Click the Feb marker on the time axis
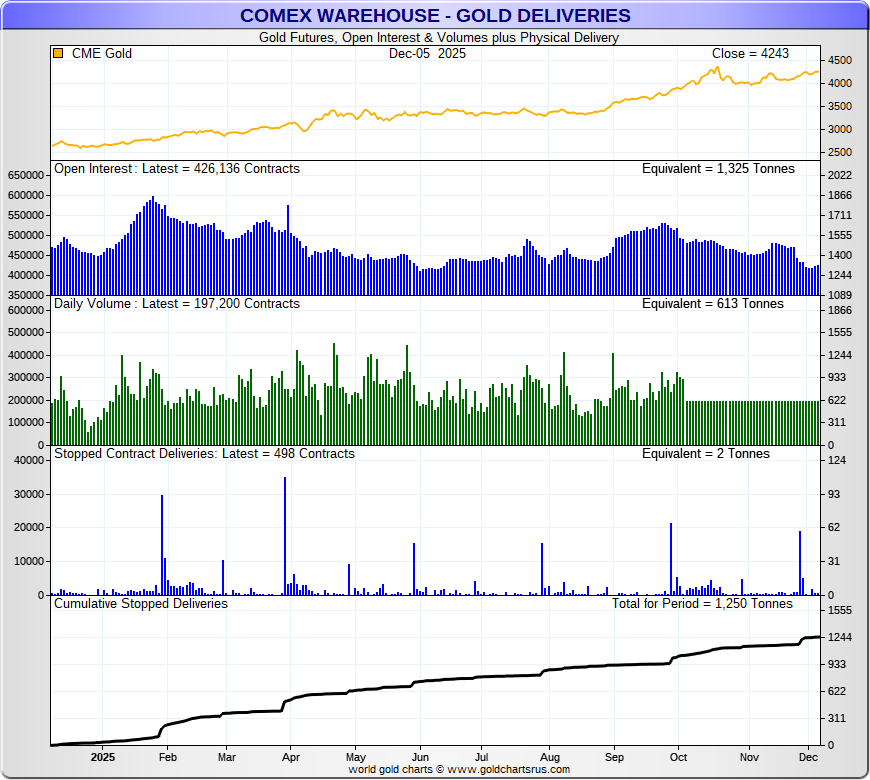The width and height of the screenshot is (870, 780). 167,757
